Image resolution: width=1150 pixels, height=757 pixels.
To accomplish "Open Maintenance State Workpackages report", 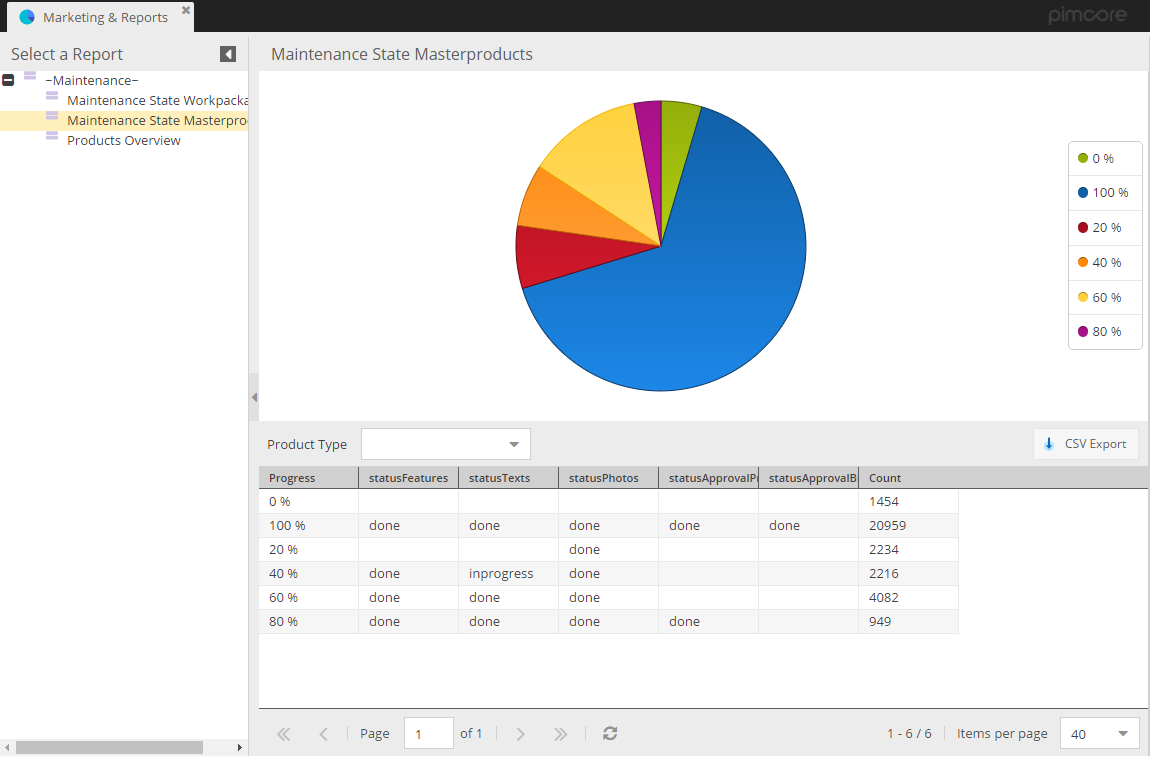I will 156,101.
